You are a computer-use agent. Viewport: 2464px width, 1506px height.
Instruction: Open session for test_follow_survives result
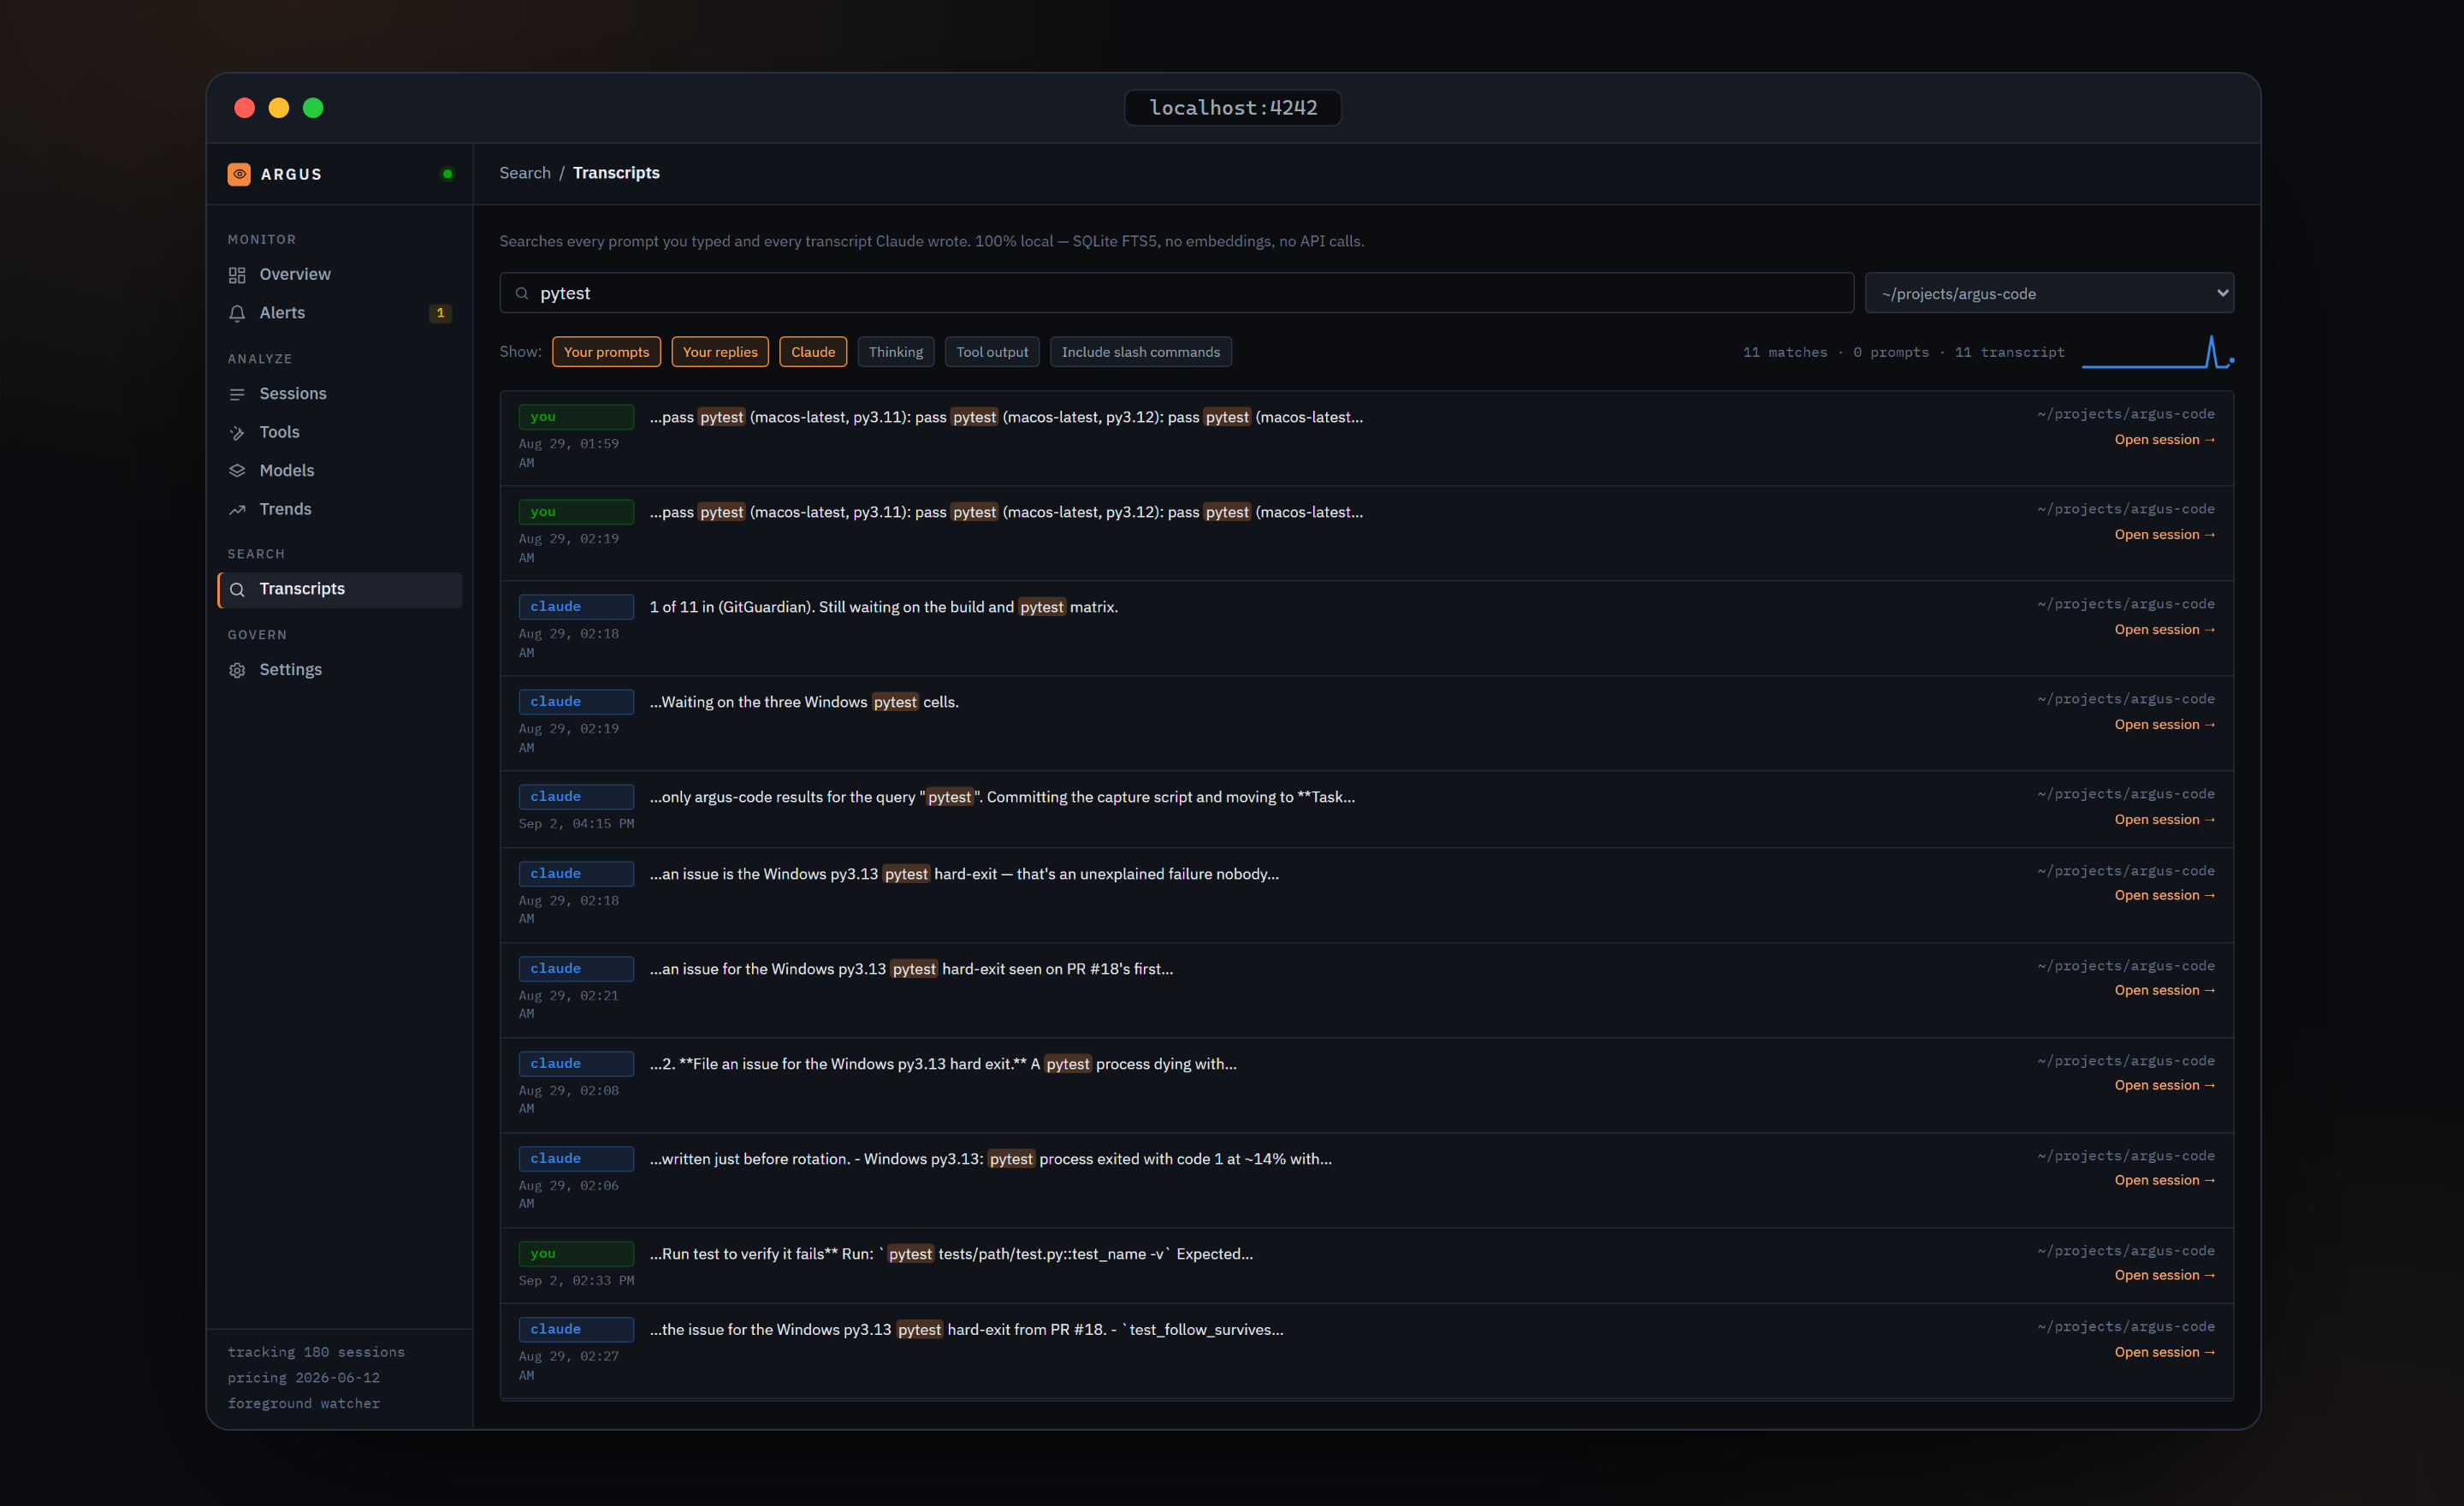coord(2164,1353)
